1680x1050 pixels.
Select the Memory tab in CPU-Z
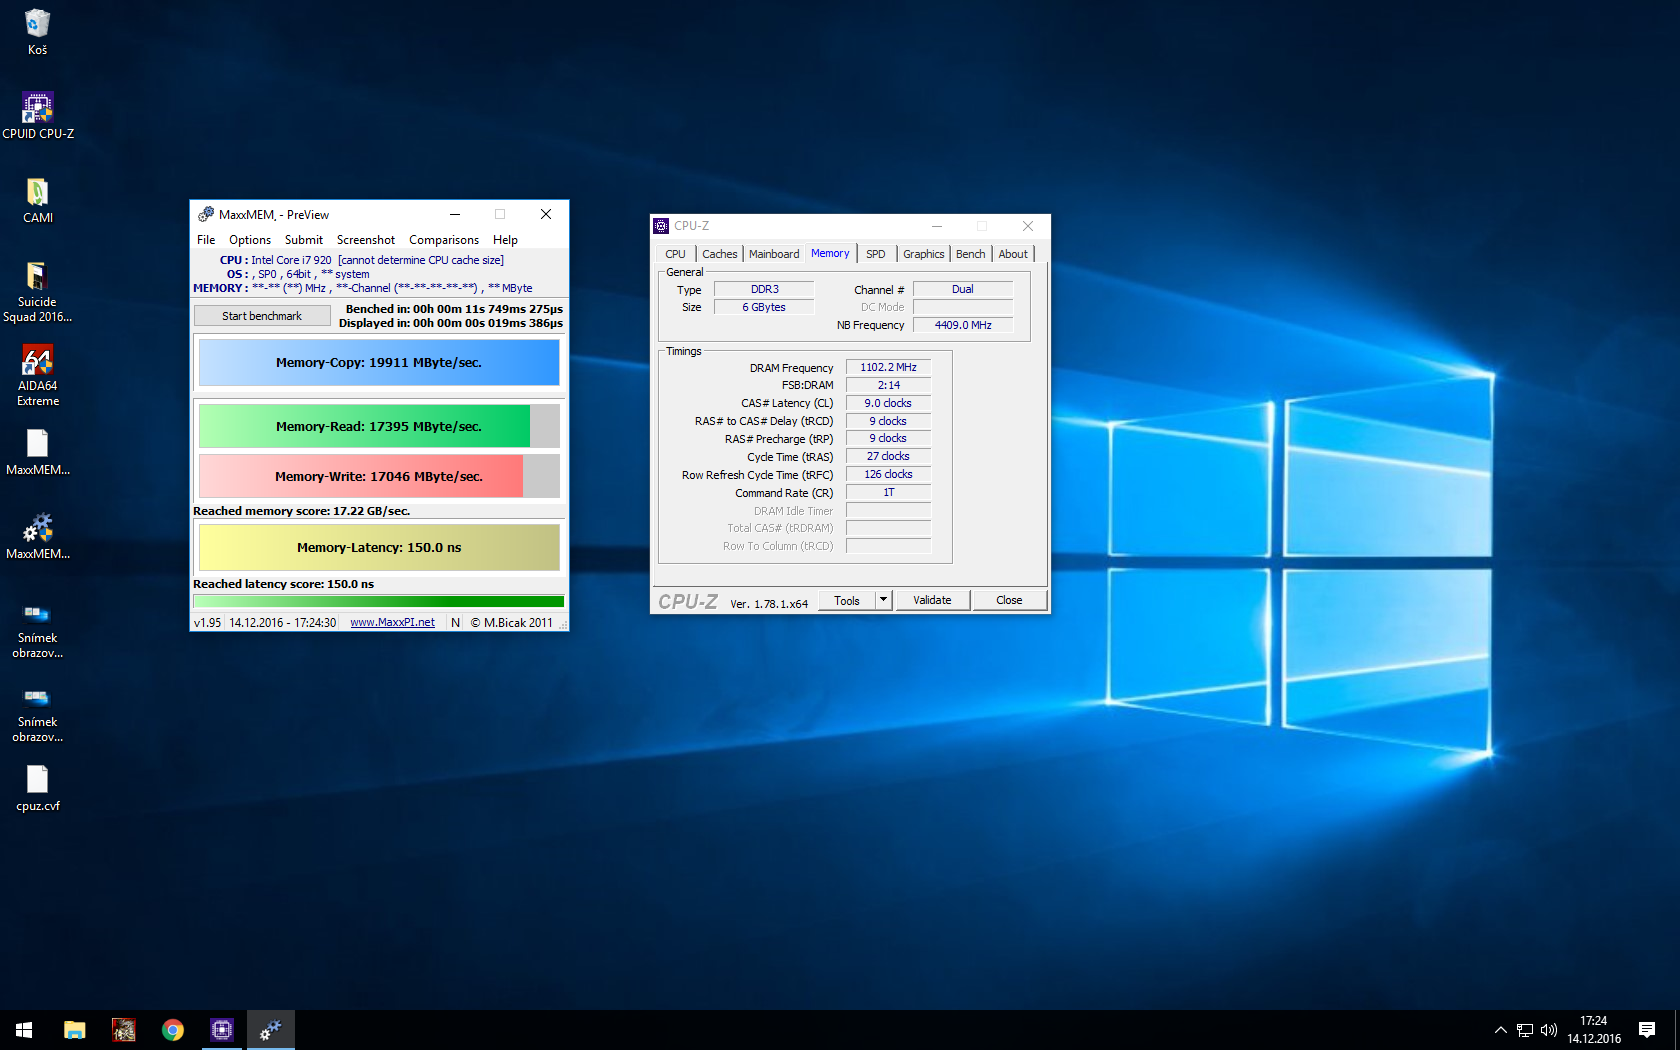tap(830, 253)
